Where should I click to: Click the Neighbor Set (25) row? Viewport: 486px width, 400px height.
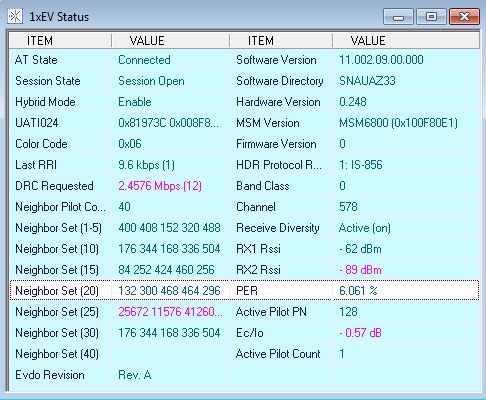click(244, 312)
